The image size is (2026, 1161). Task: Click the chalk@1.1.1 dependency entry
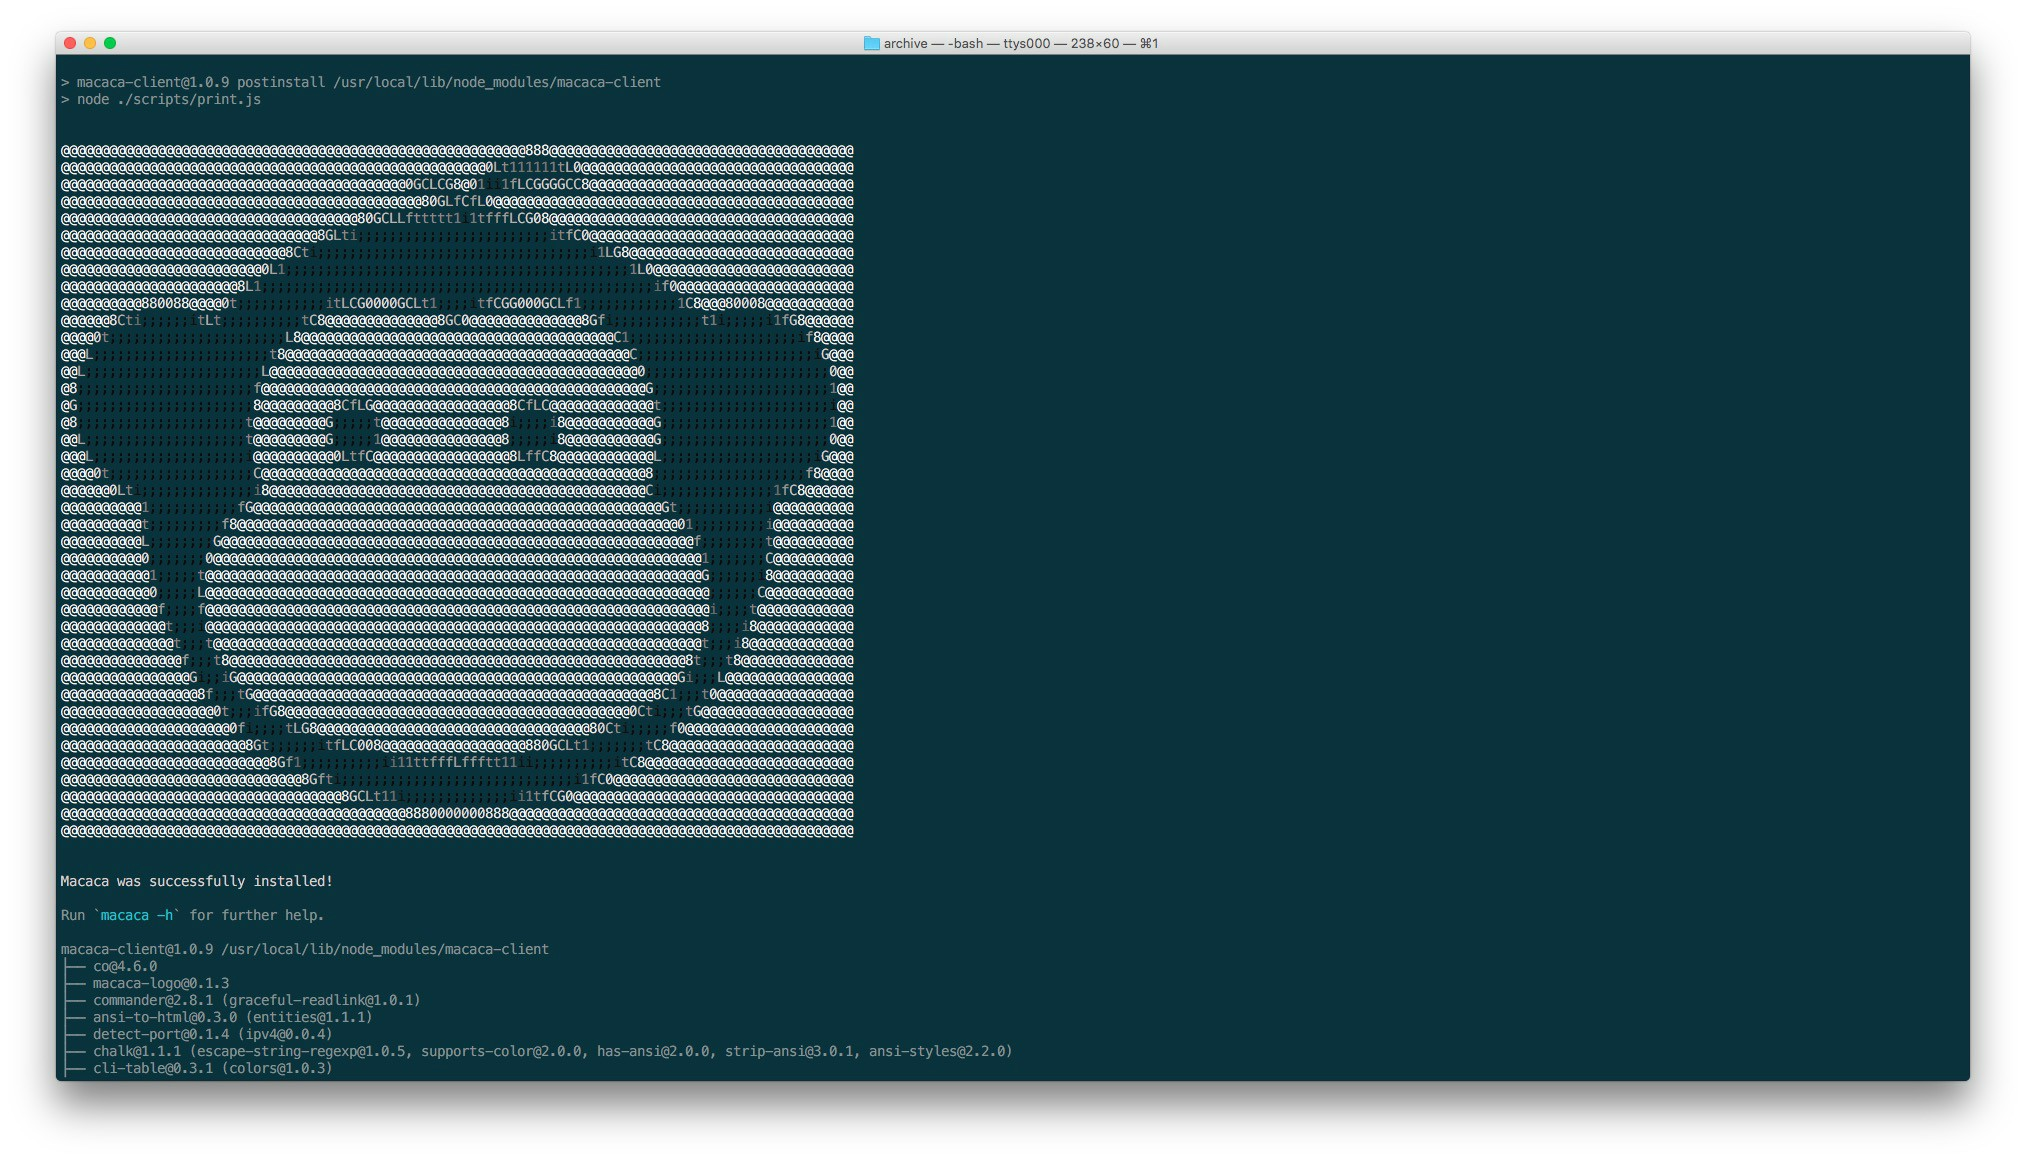point(136,1051)
